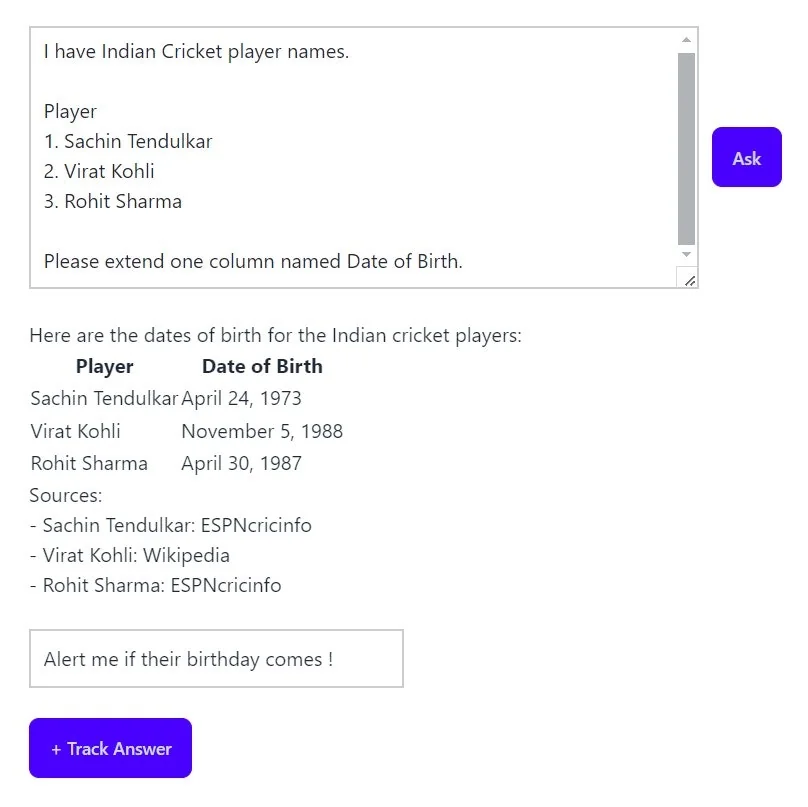Select the Sources heading text

65,495
